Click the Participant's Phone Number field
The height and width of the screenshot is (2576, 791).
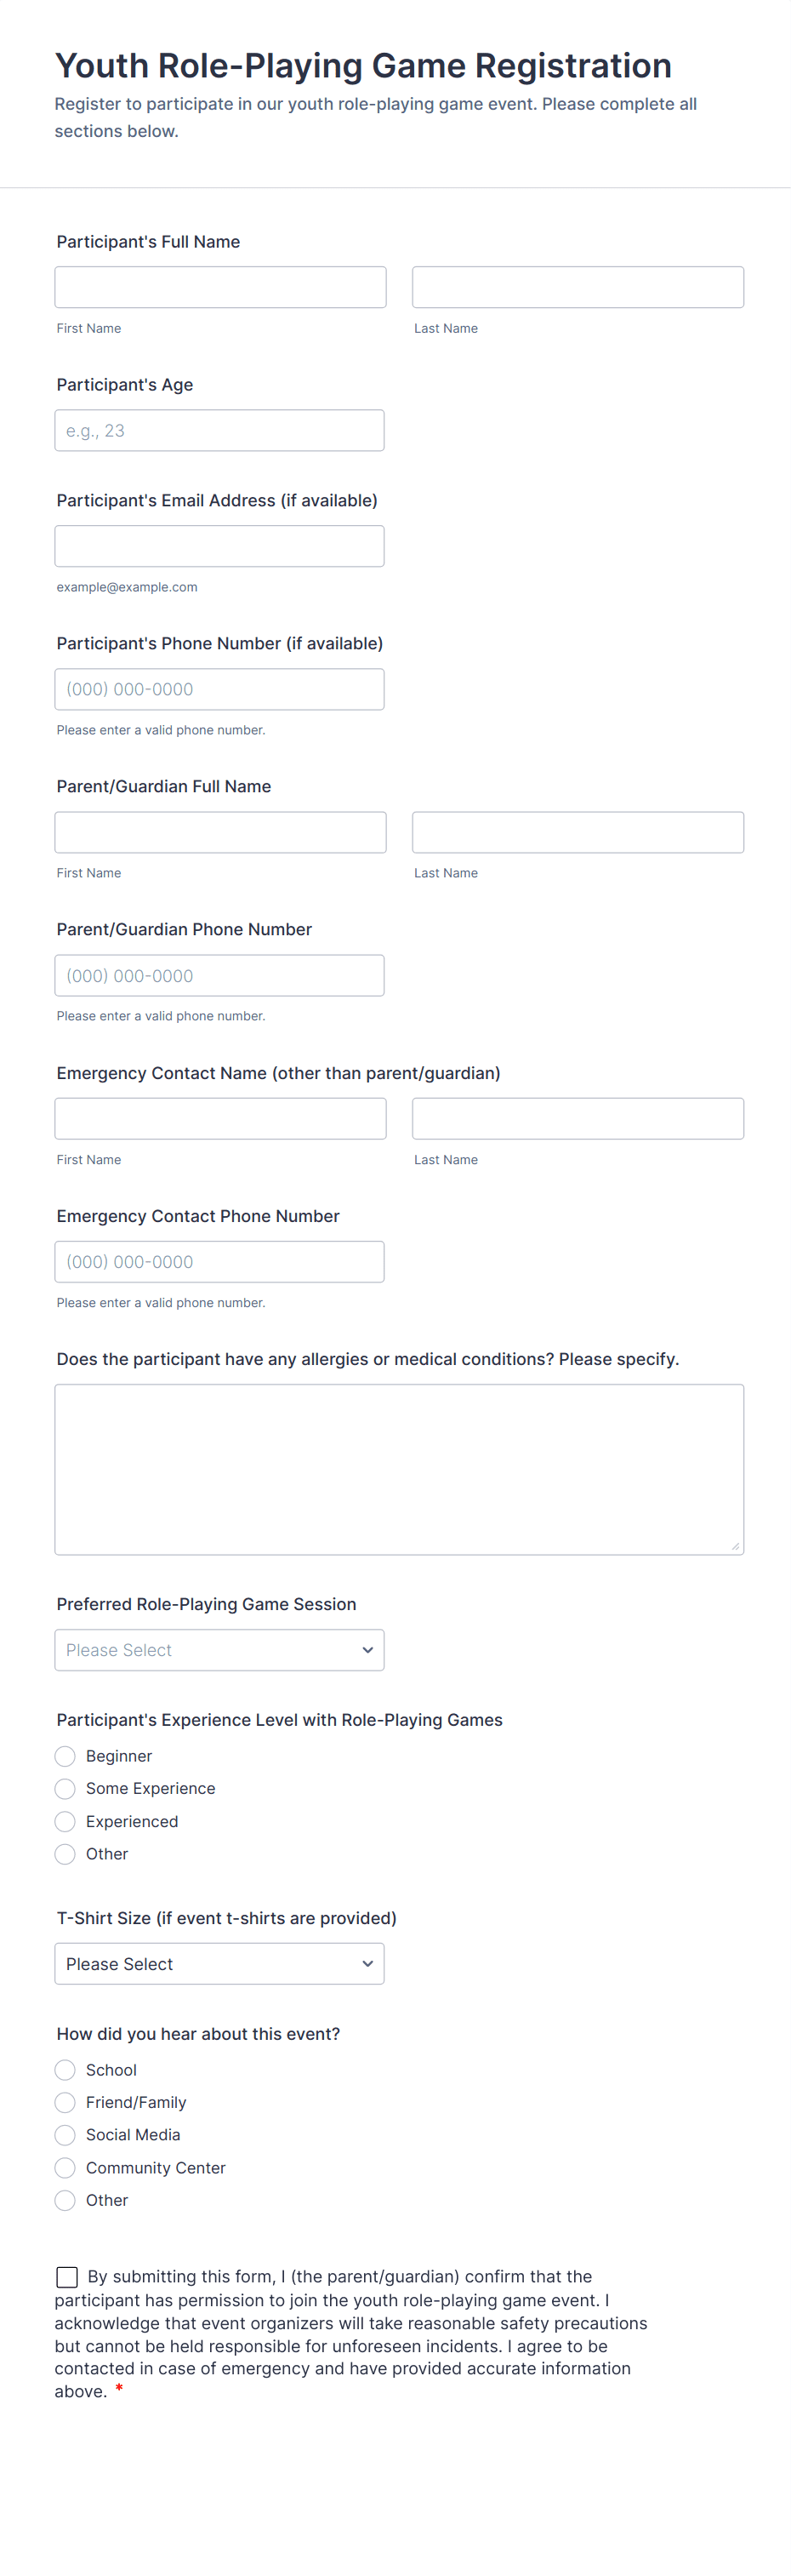click(x=219, y=689)
